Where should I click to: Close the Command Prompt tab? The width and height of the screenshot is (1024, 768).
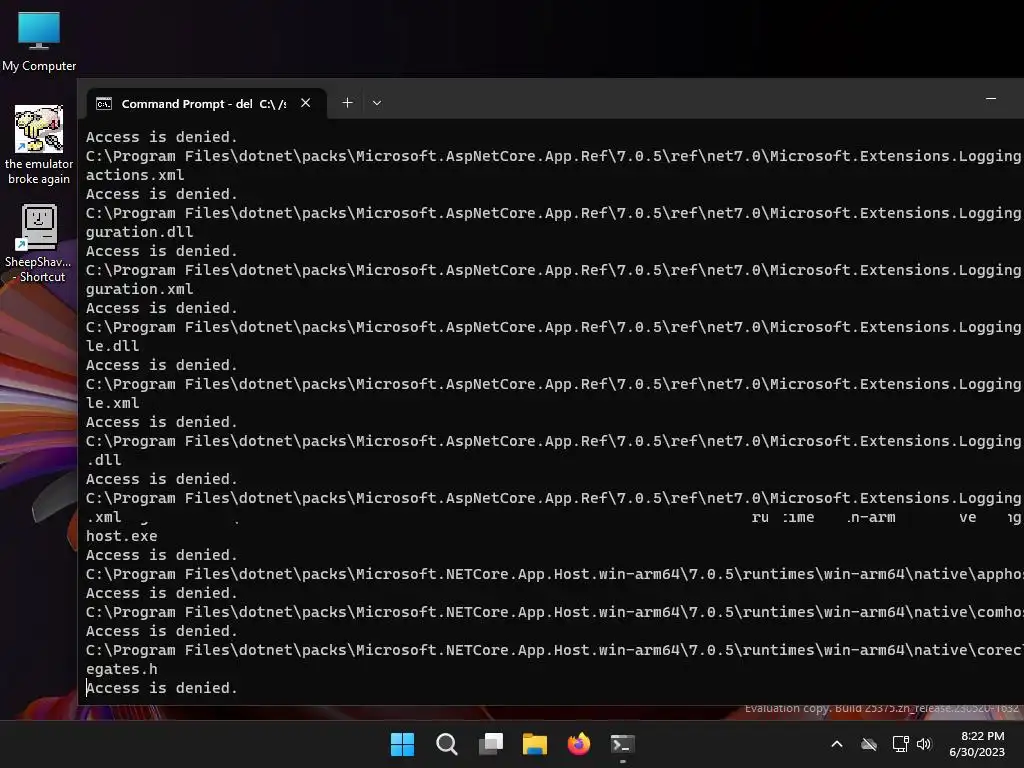click(305, 103)
